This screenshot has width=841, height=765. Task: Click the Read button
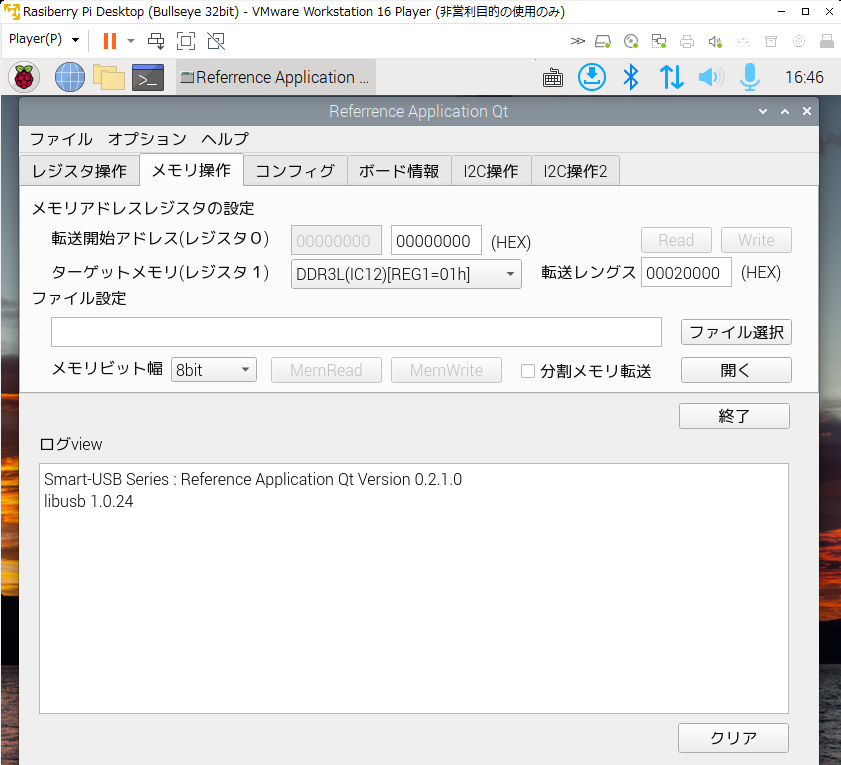676,240
